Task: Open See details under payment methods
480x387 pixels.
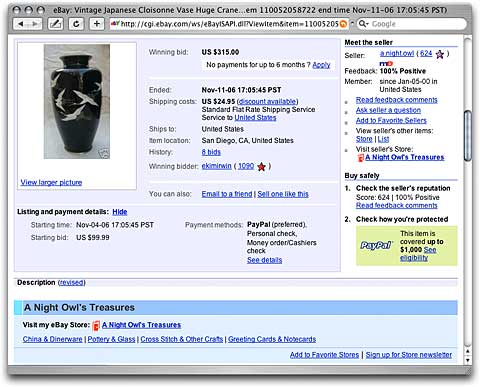Action: point(264,260)
